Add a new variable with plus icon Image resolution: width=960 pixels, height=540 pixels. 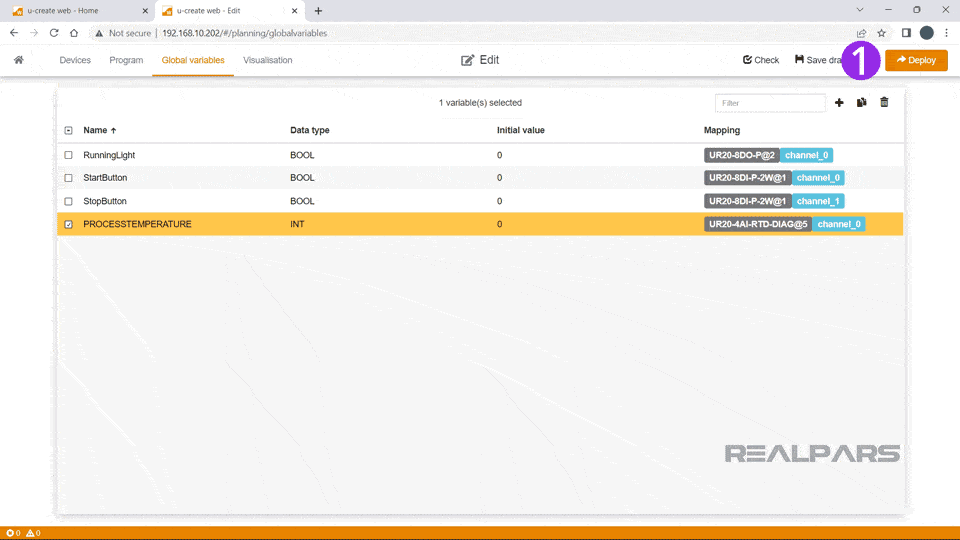(x=839, y=103)
